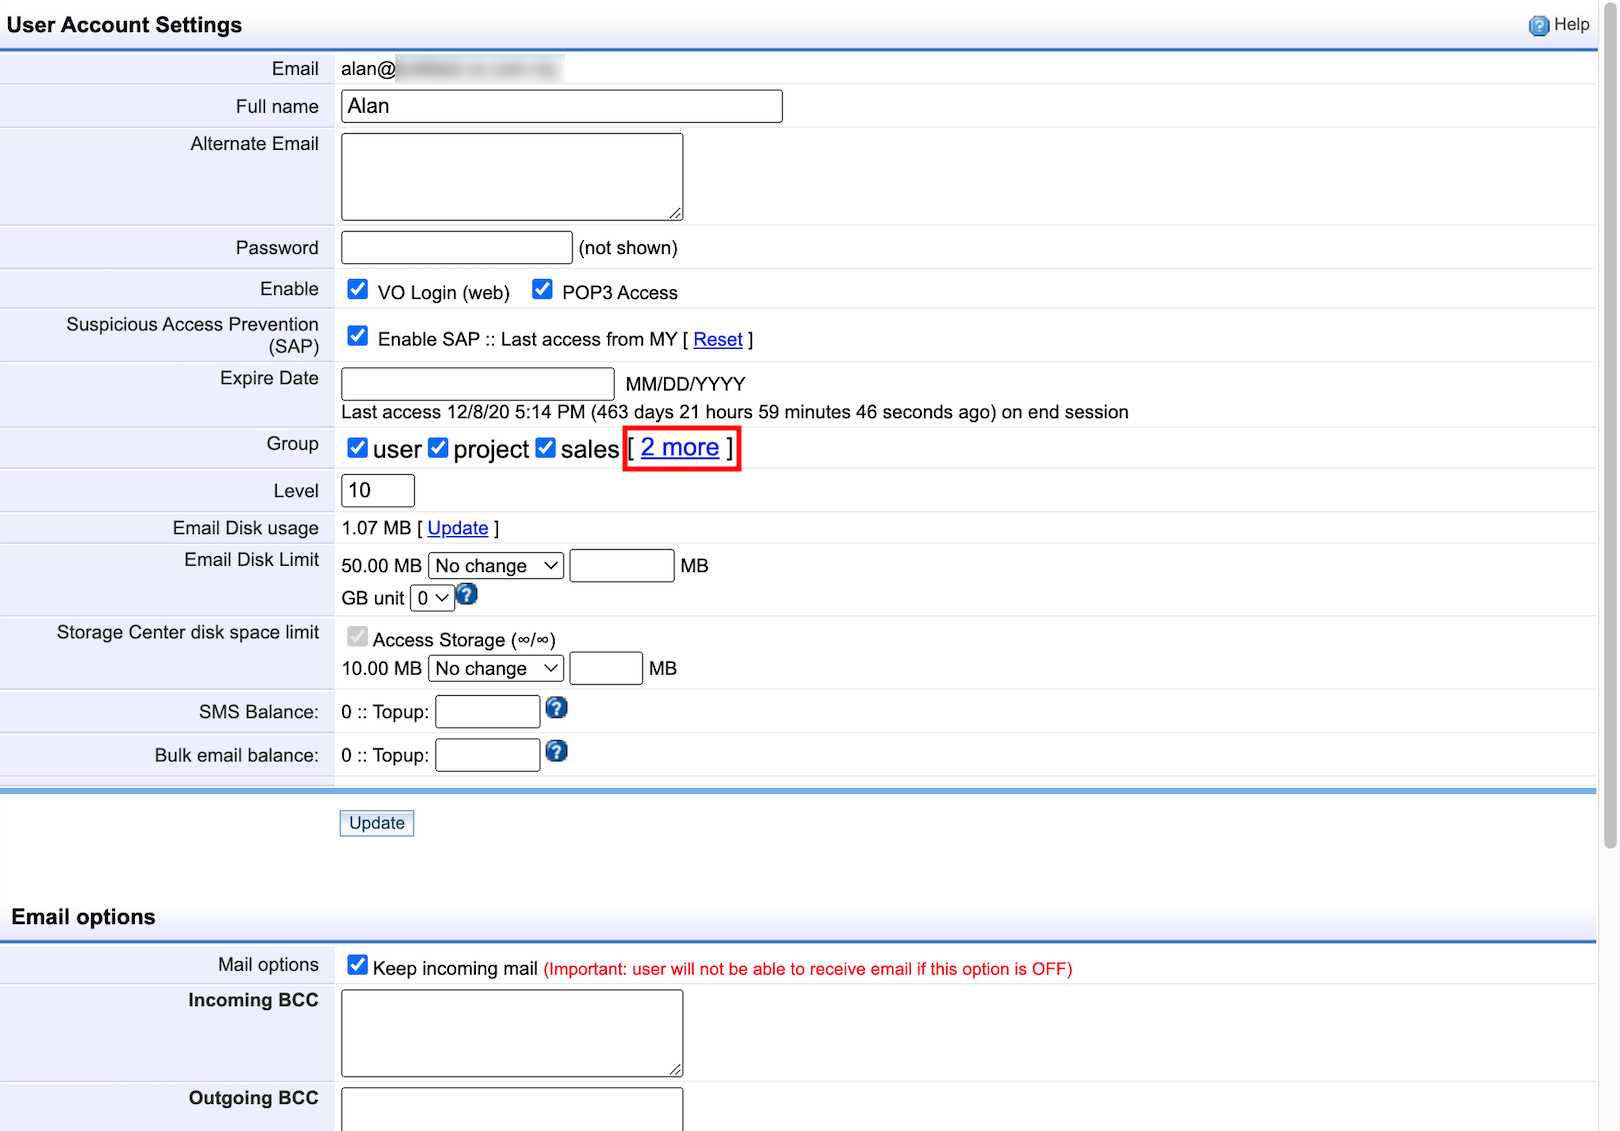Uncheck the project group checkbox

pyautogui.click(x=438, y=448)
